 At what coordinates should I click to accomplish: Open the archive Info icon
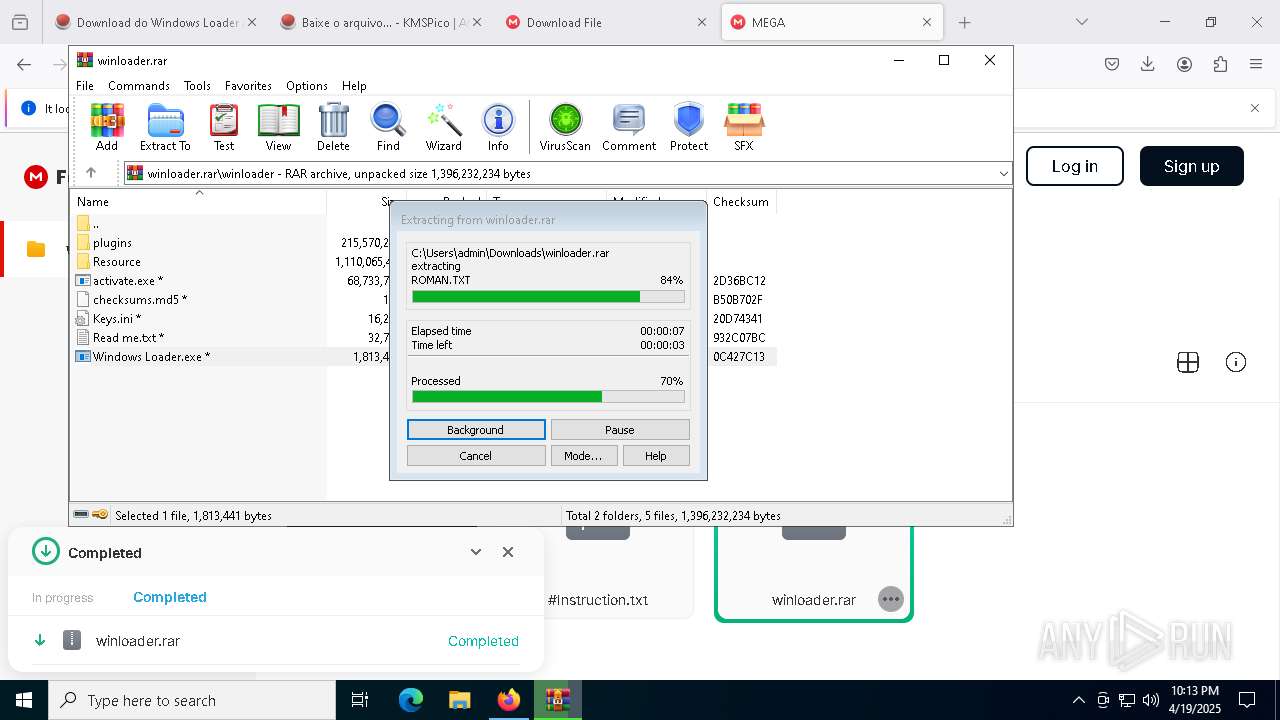(498, 127)
